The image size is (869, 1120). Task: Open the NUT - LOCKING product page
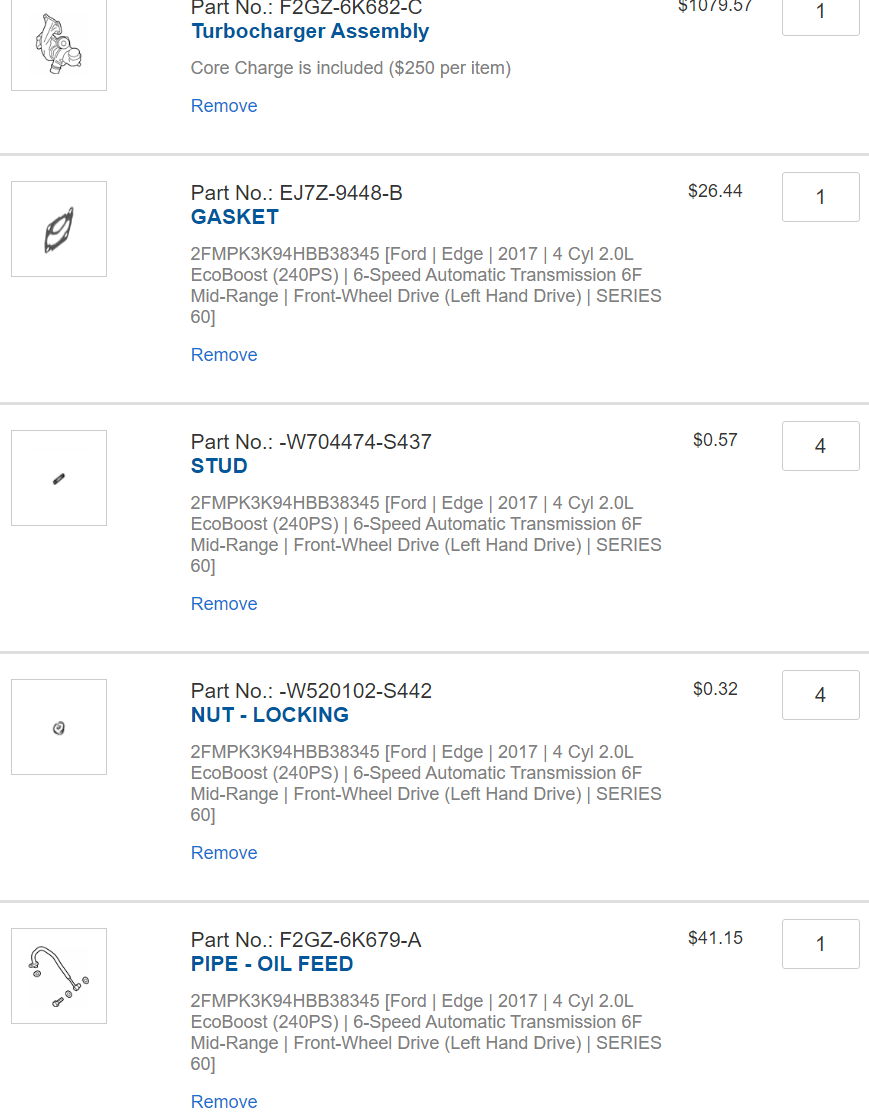[270, 715]
